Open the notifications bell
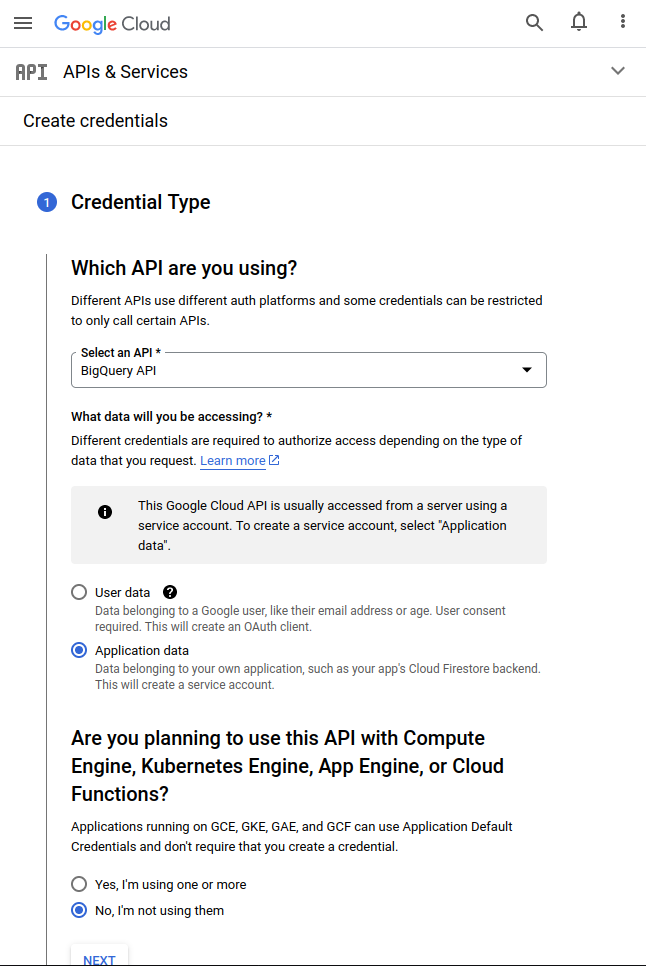 click(x=579, y=23)
